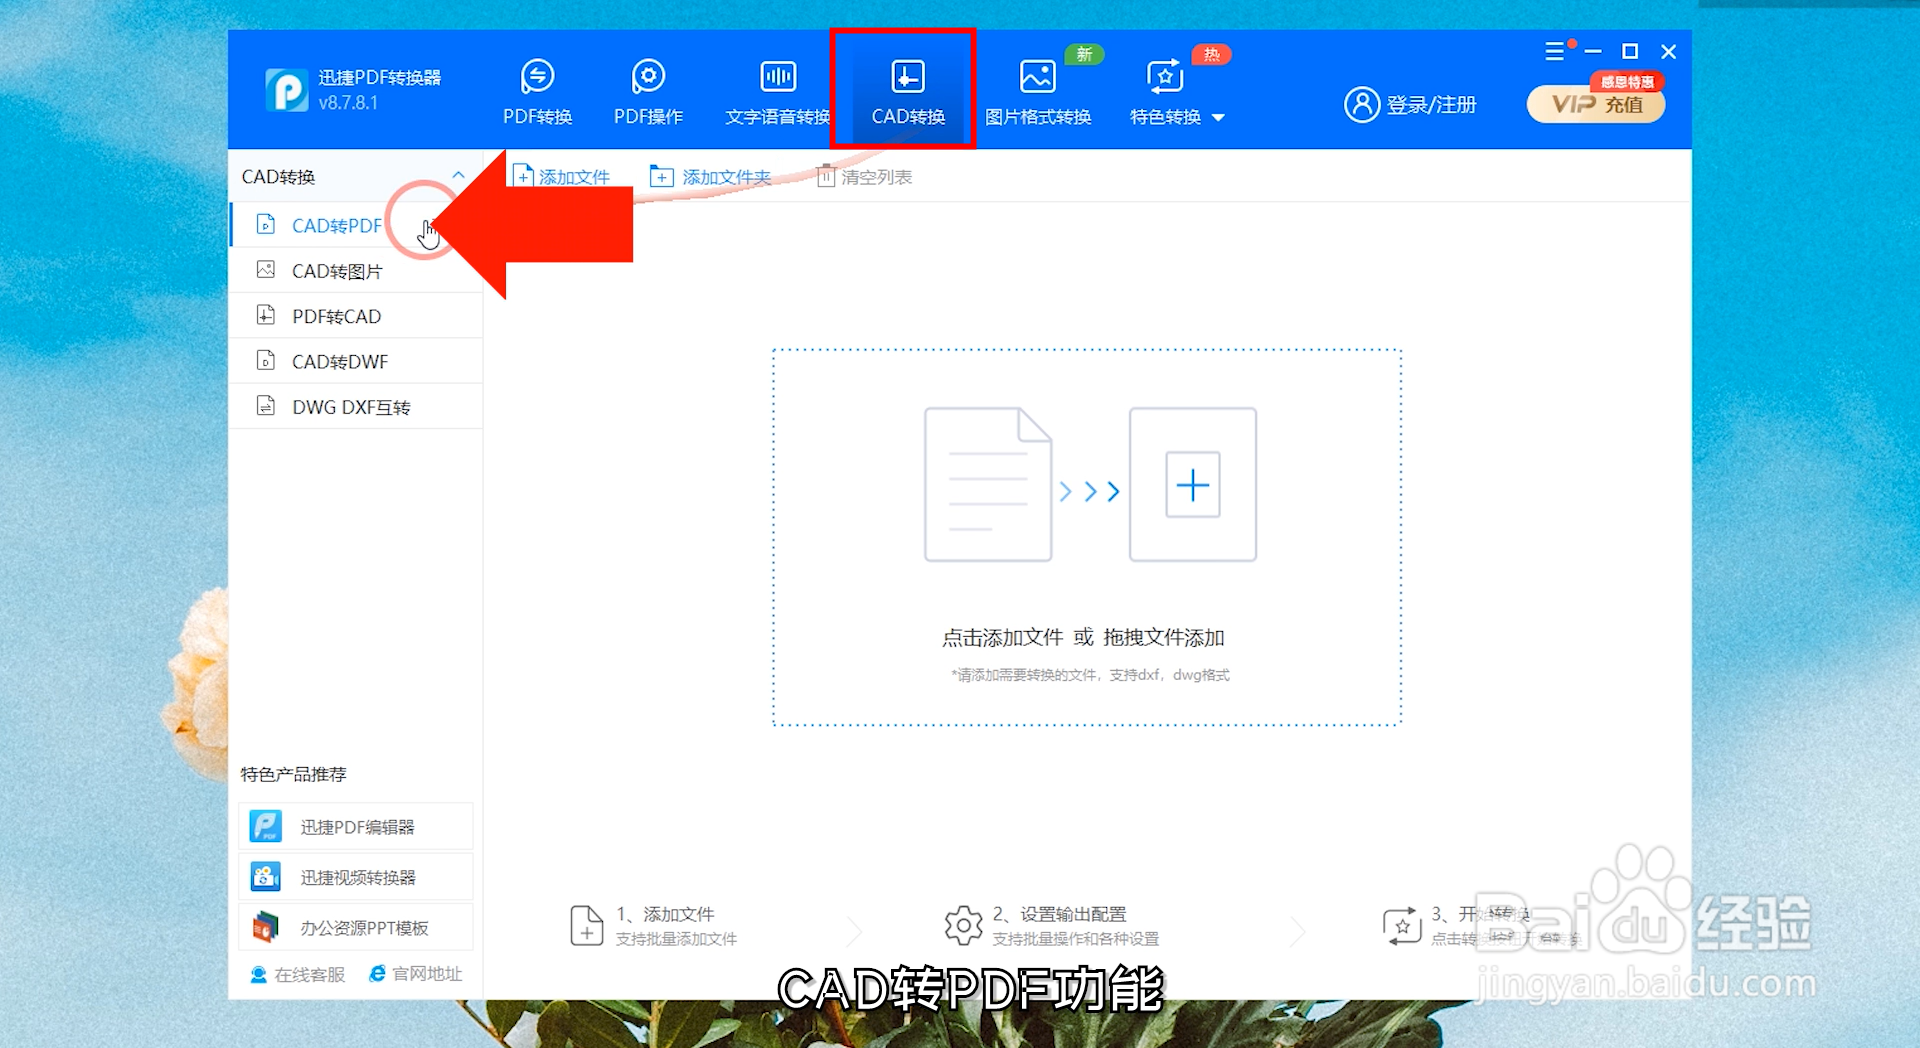
Task: Click the step 3 convert icon
Action: (x=1402, y=926)
